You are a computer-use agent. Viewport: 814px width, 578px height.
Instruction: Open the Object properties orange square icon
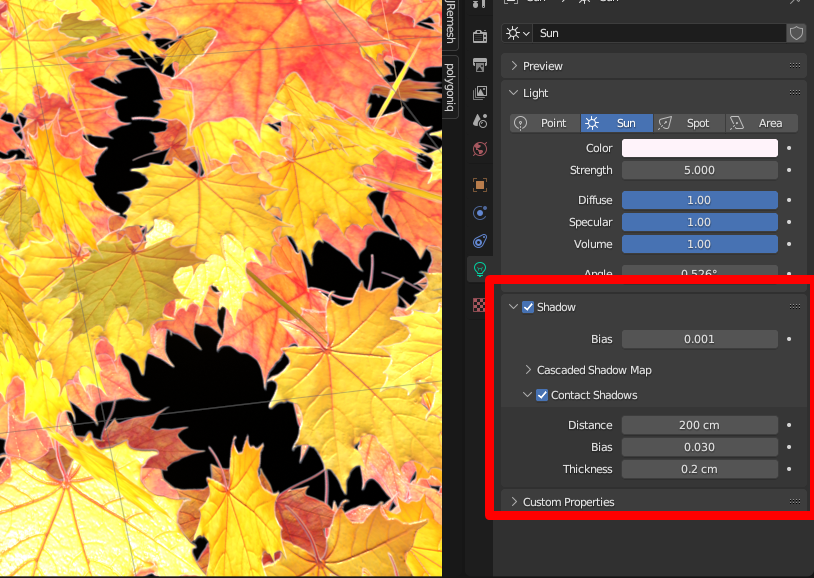480,185
